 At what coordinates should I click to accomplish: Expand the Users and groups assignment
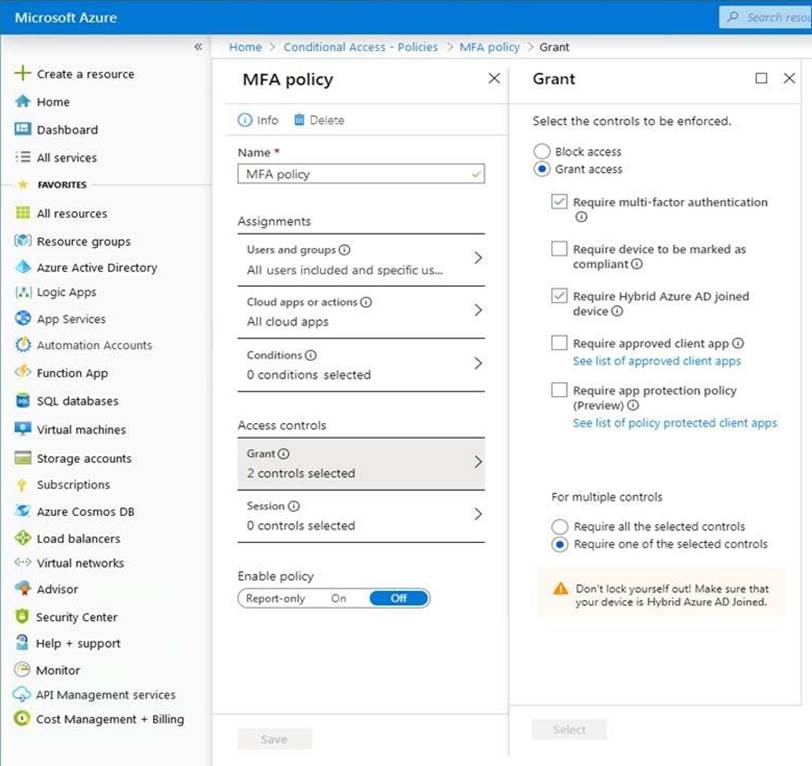(x=477, y=258)
